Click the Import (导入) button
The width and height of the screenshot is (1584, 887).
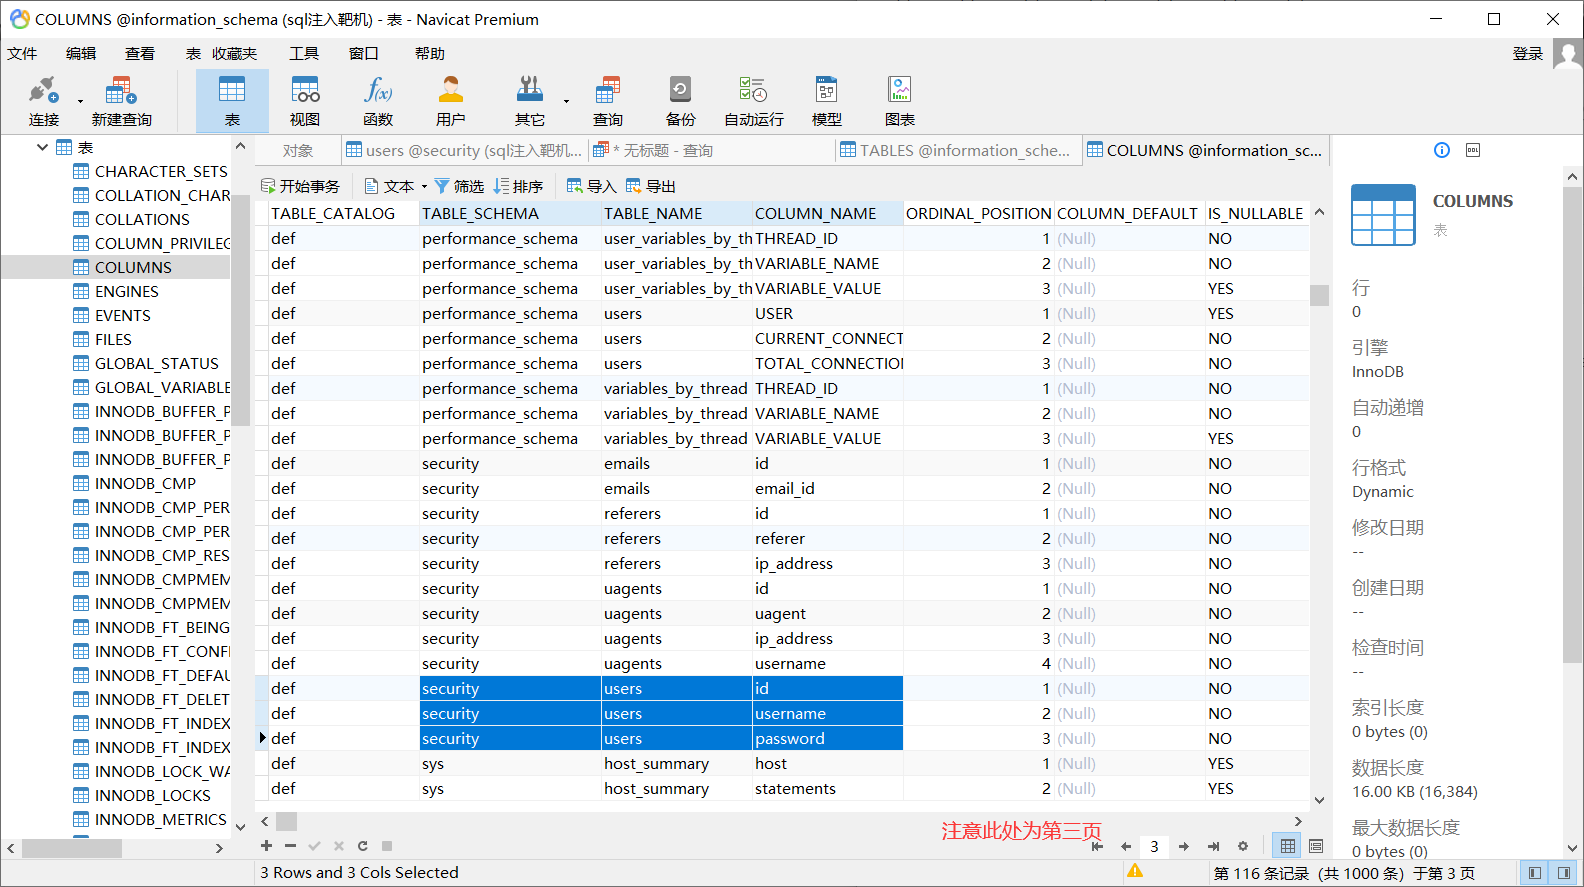pos(591,186)
